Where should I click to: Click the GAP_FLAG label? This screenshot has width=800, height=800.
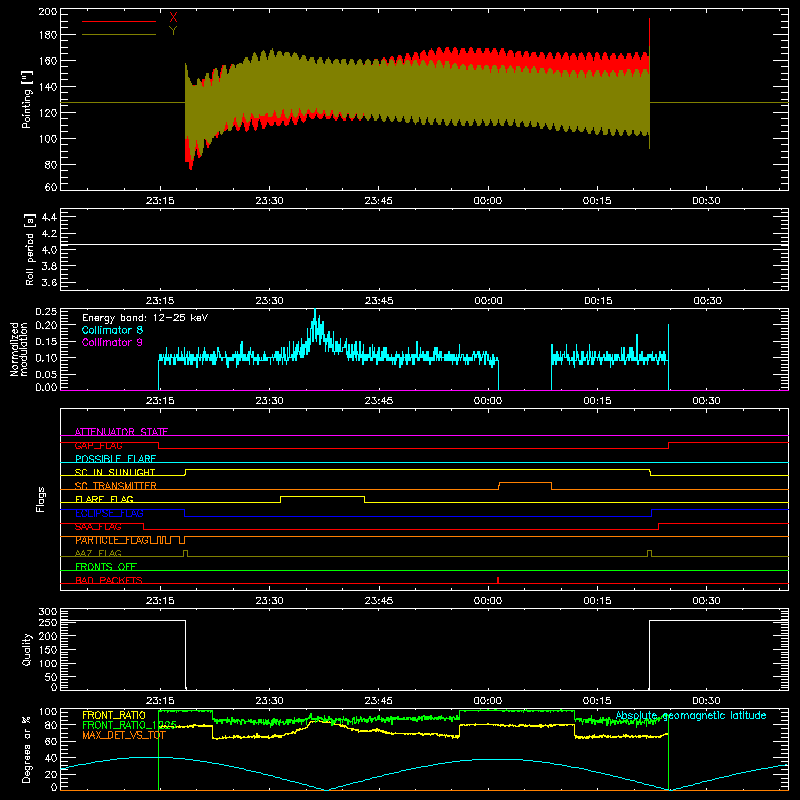coord(98,445)
